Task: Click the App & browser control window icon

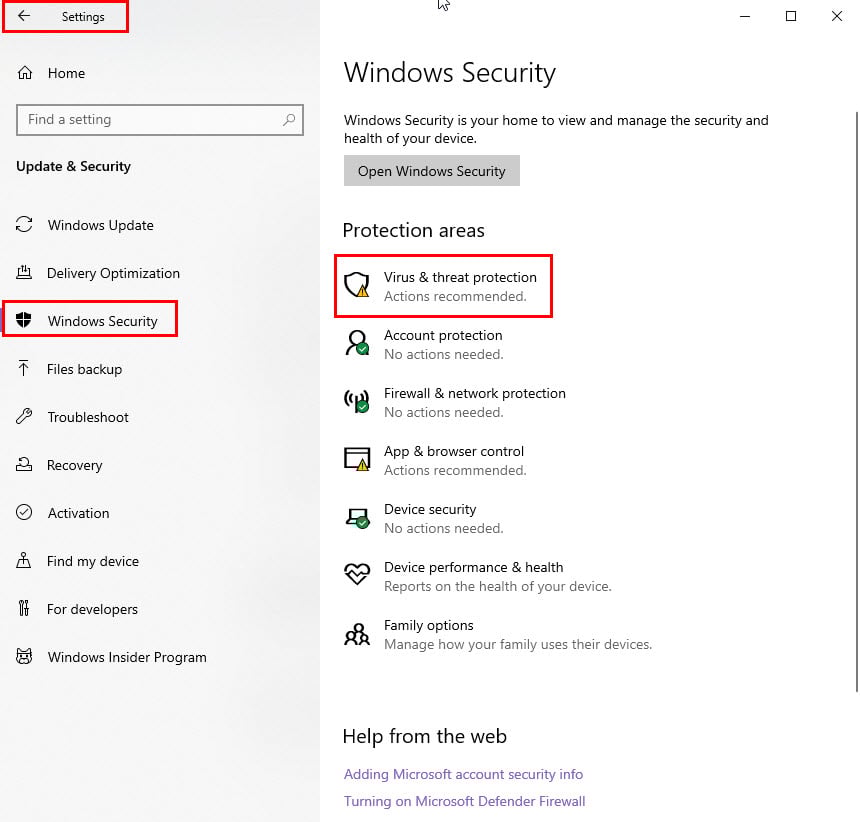Action: (x=357, y=459)
